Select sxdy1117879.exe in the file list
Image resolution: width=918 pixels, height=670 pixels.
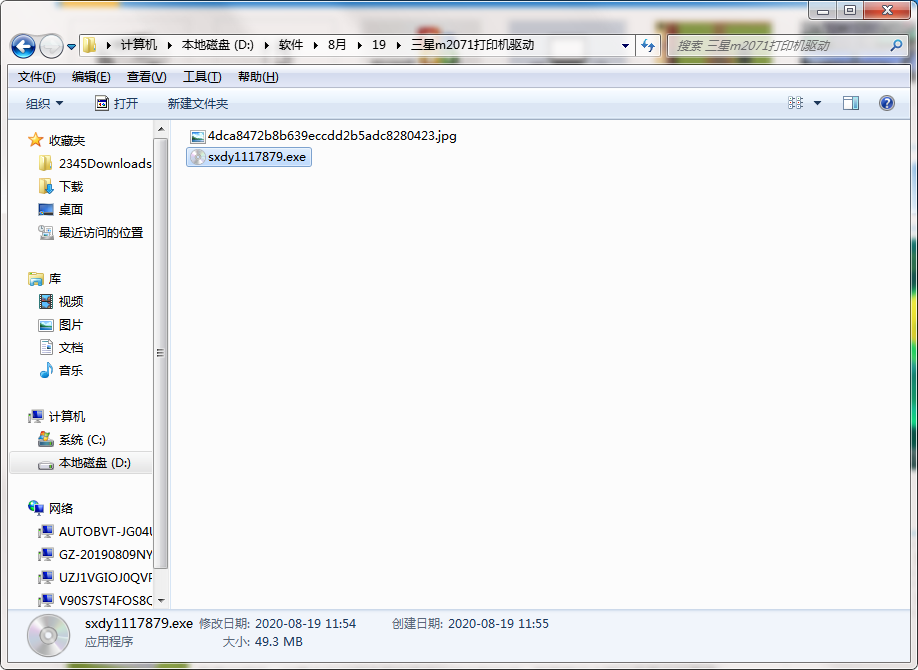click(x=249, y=157)
